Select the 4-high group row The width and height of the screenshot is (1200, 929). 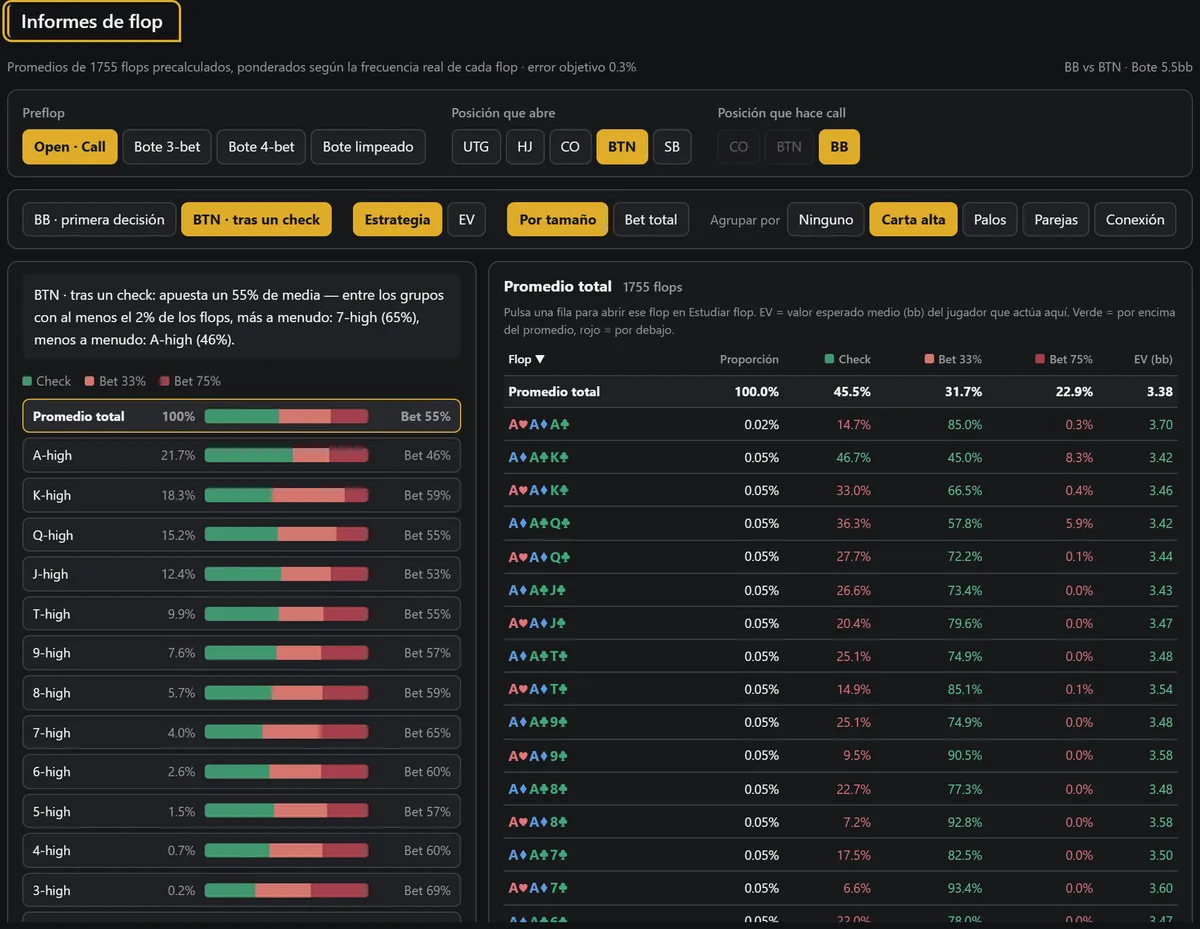[x=241, y=851]
